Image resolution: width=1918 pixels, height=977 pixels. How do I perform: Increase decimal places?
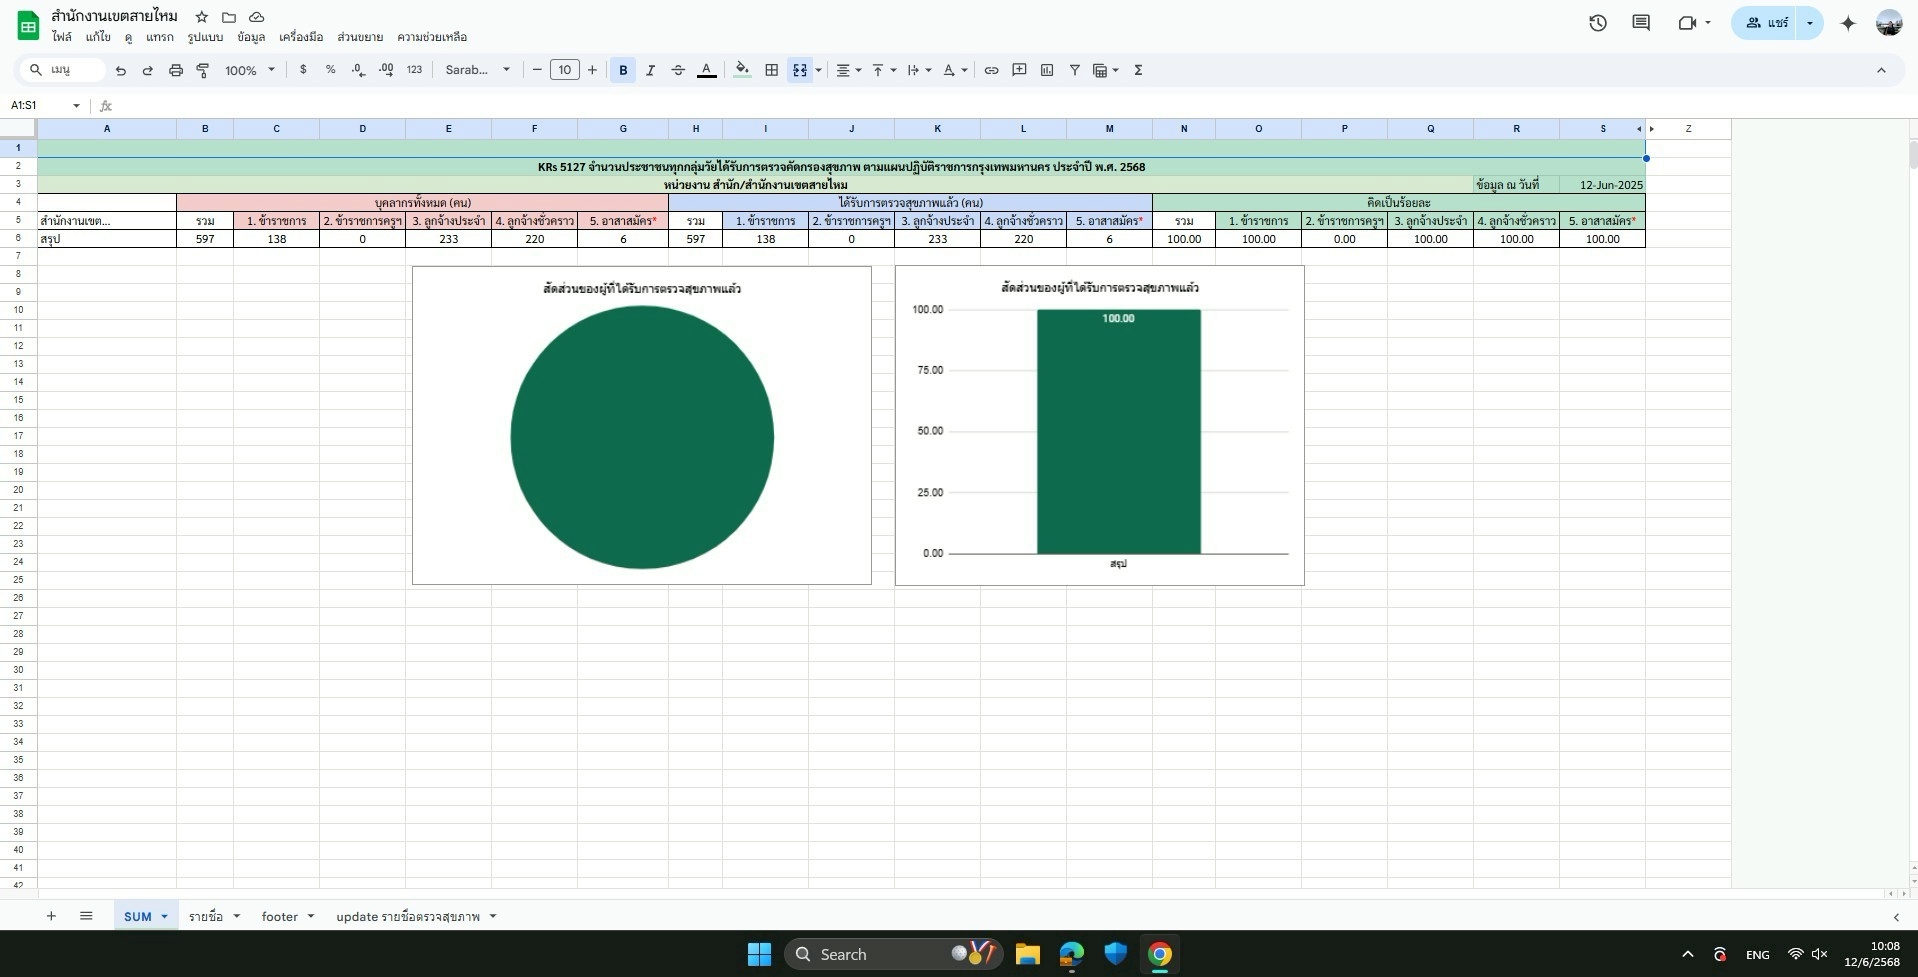(x=386, y=70)
